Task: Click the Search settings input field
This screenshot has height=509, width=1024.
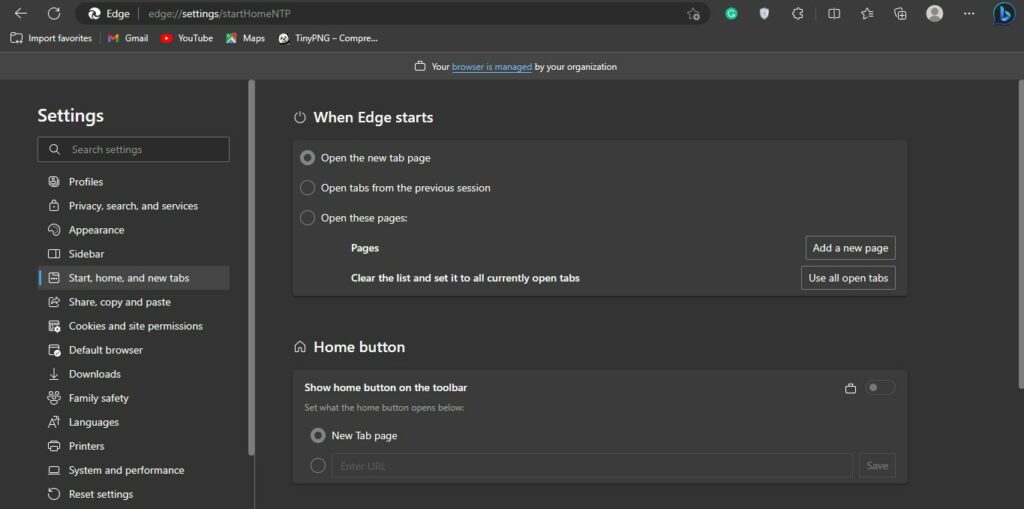Action: click(133, 150)
